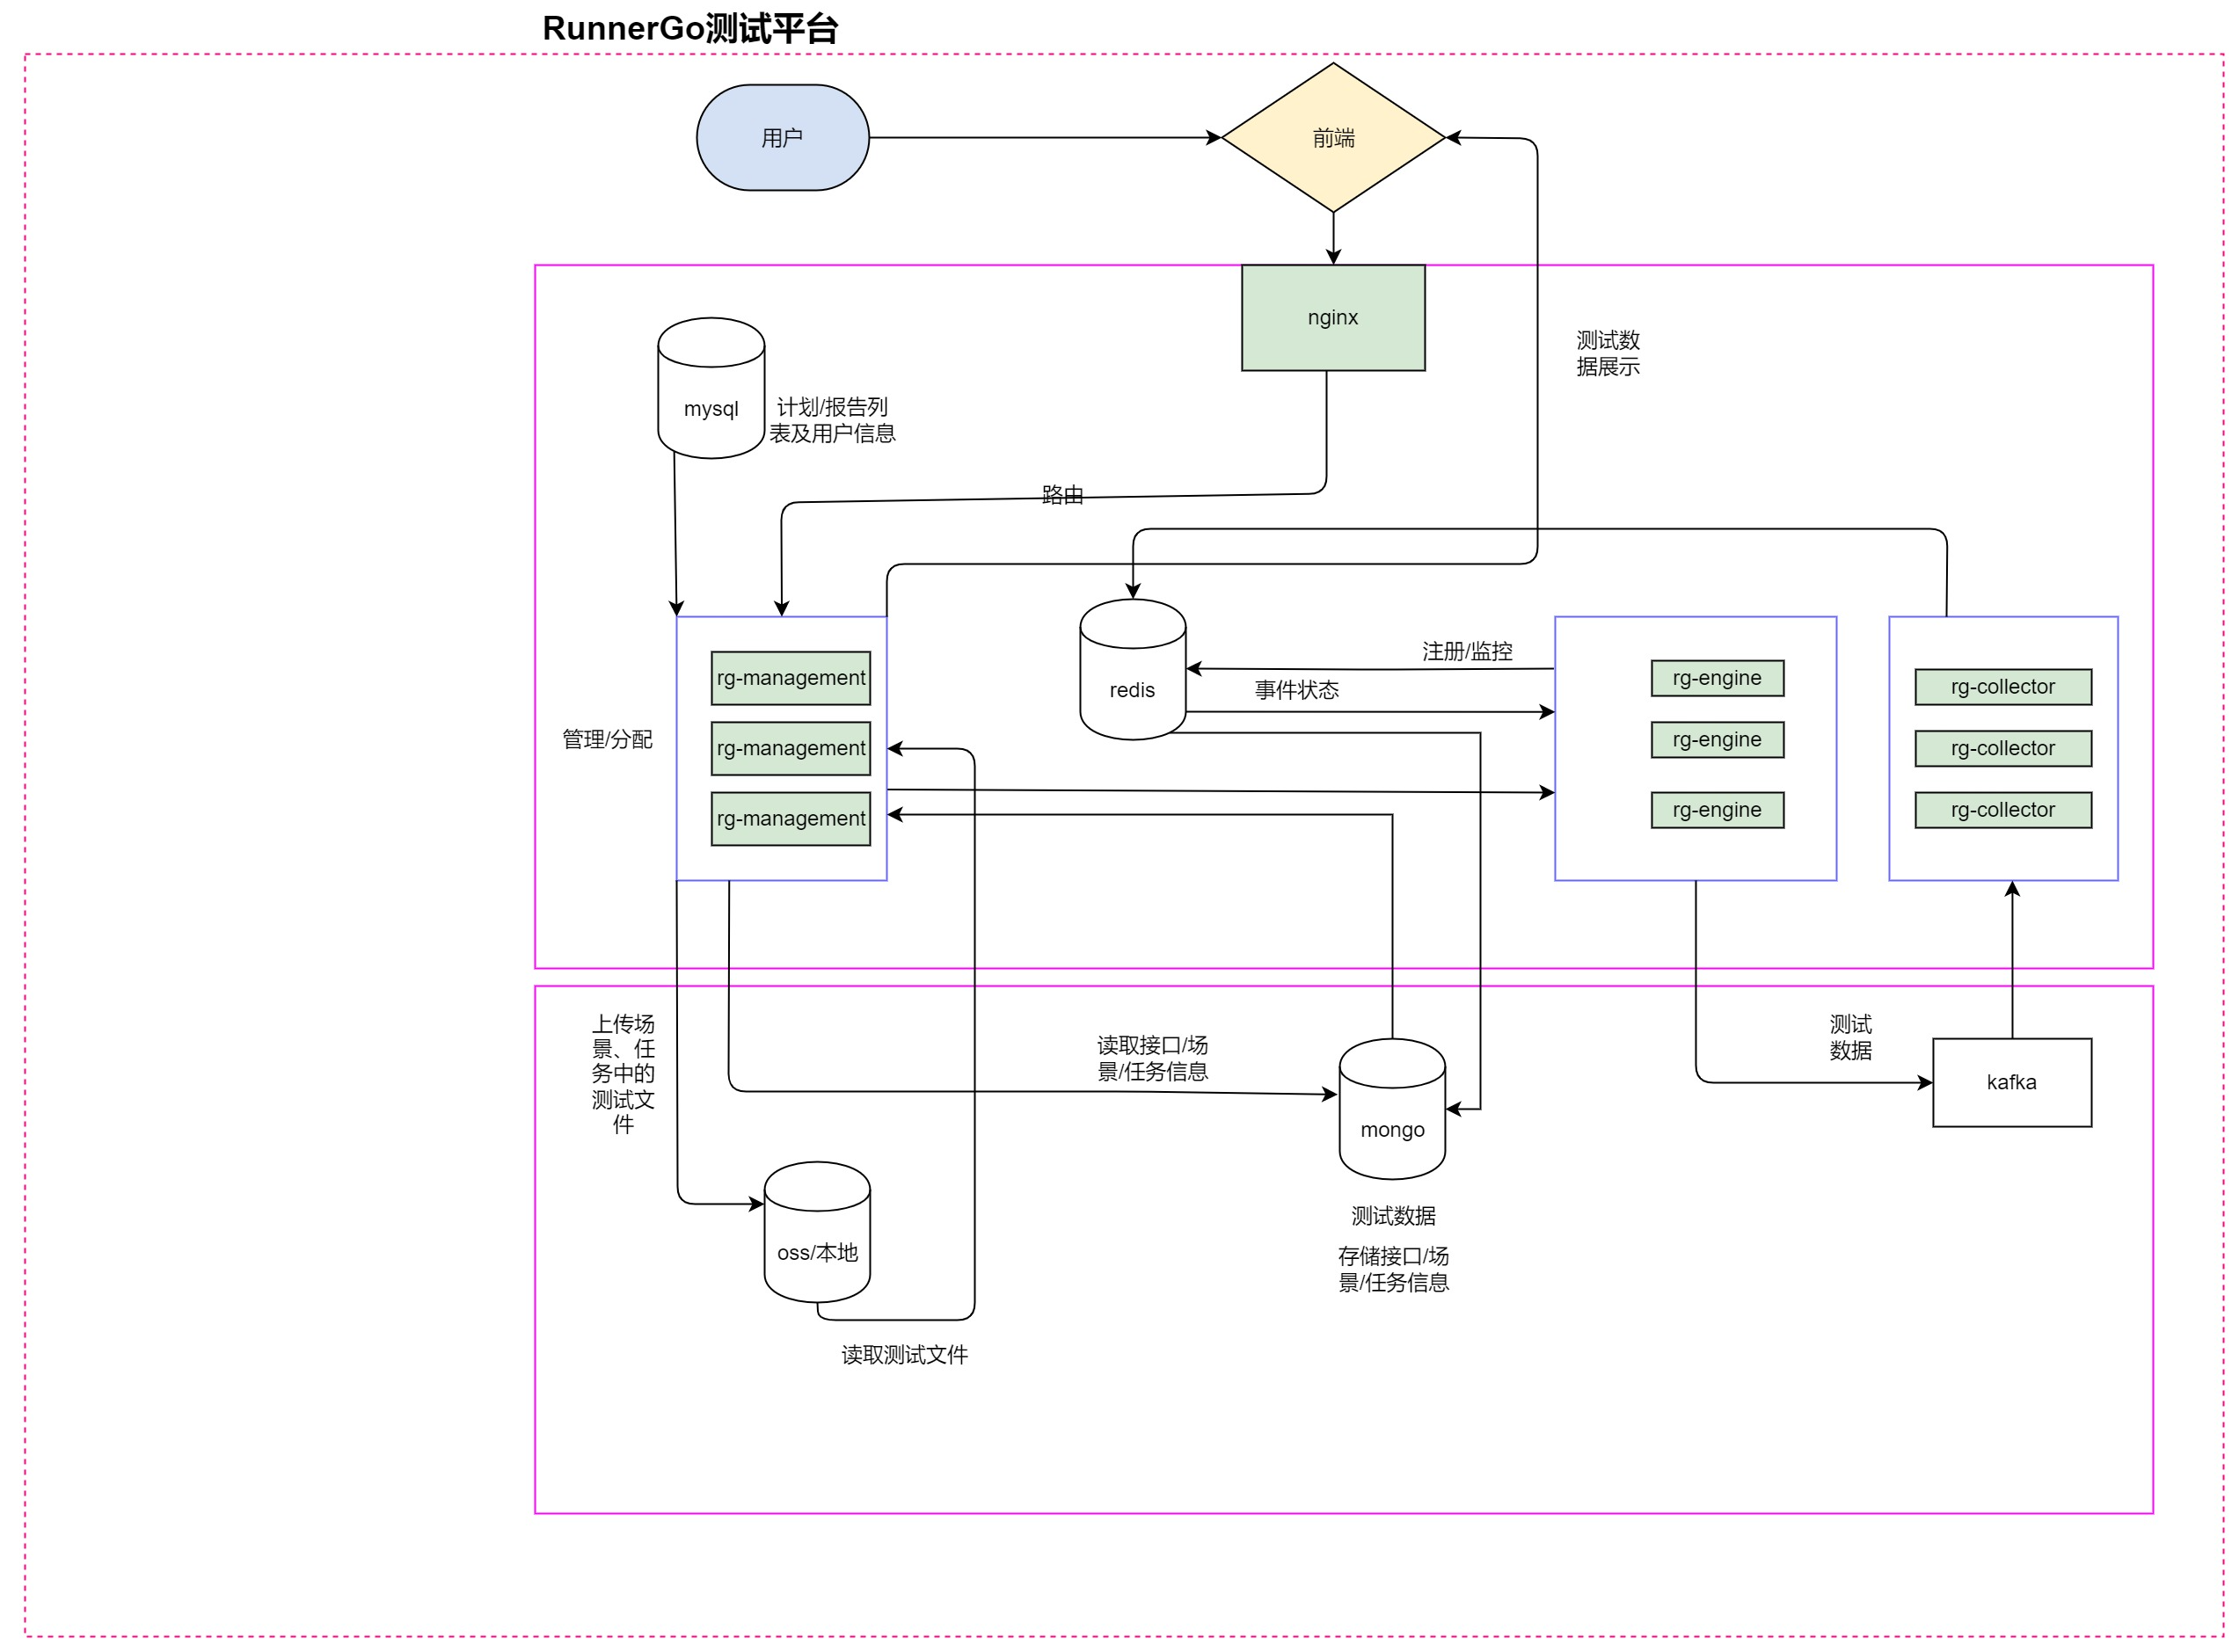Select the yellow 前端 diamond shape
Image resolution: width=2239 pixels, height=1652 pixels.
click(x=1333, y=138)
